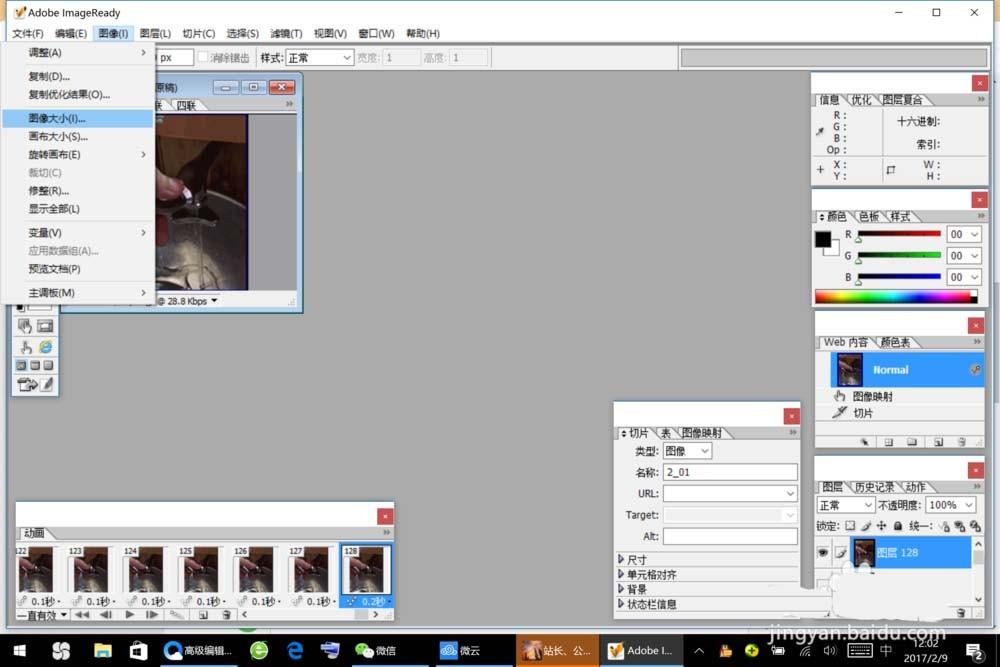The height and width of the screenshot is (667, 1000).
Task: Duplicate the current animation frame
Action: point(203,615)
